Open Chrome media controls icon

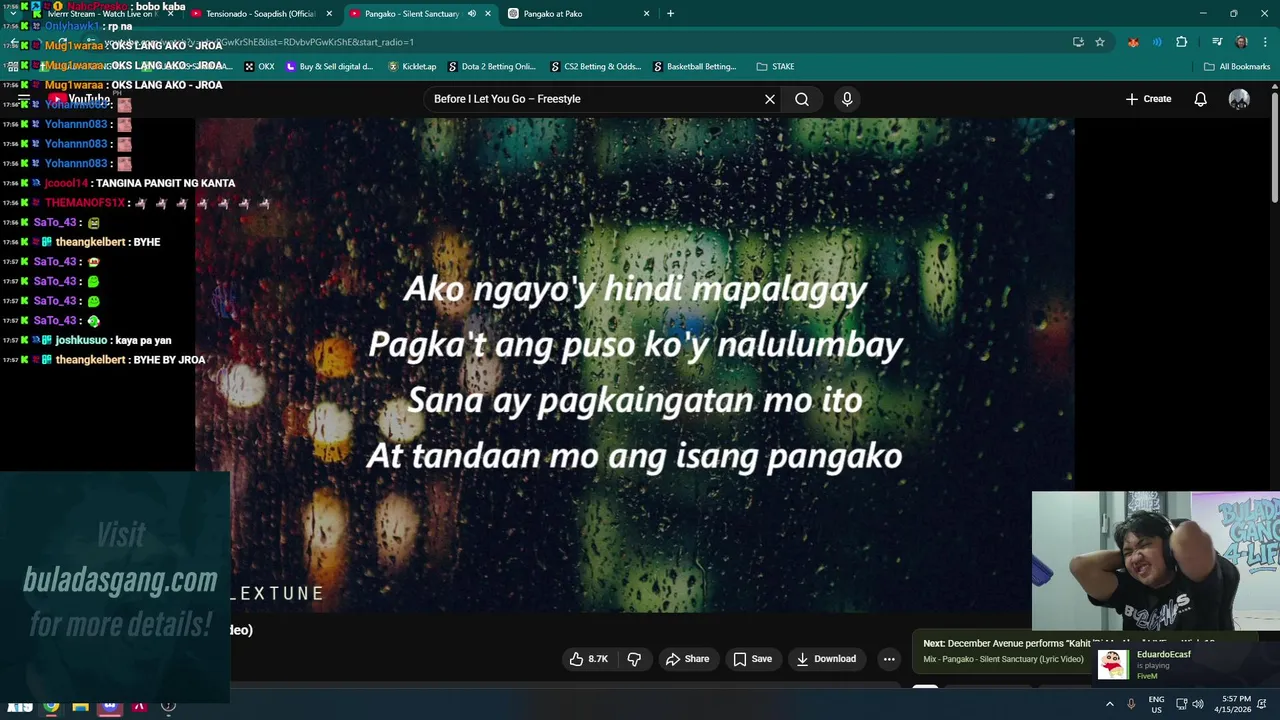click(x=1217, y=42)
